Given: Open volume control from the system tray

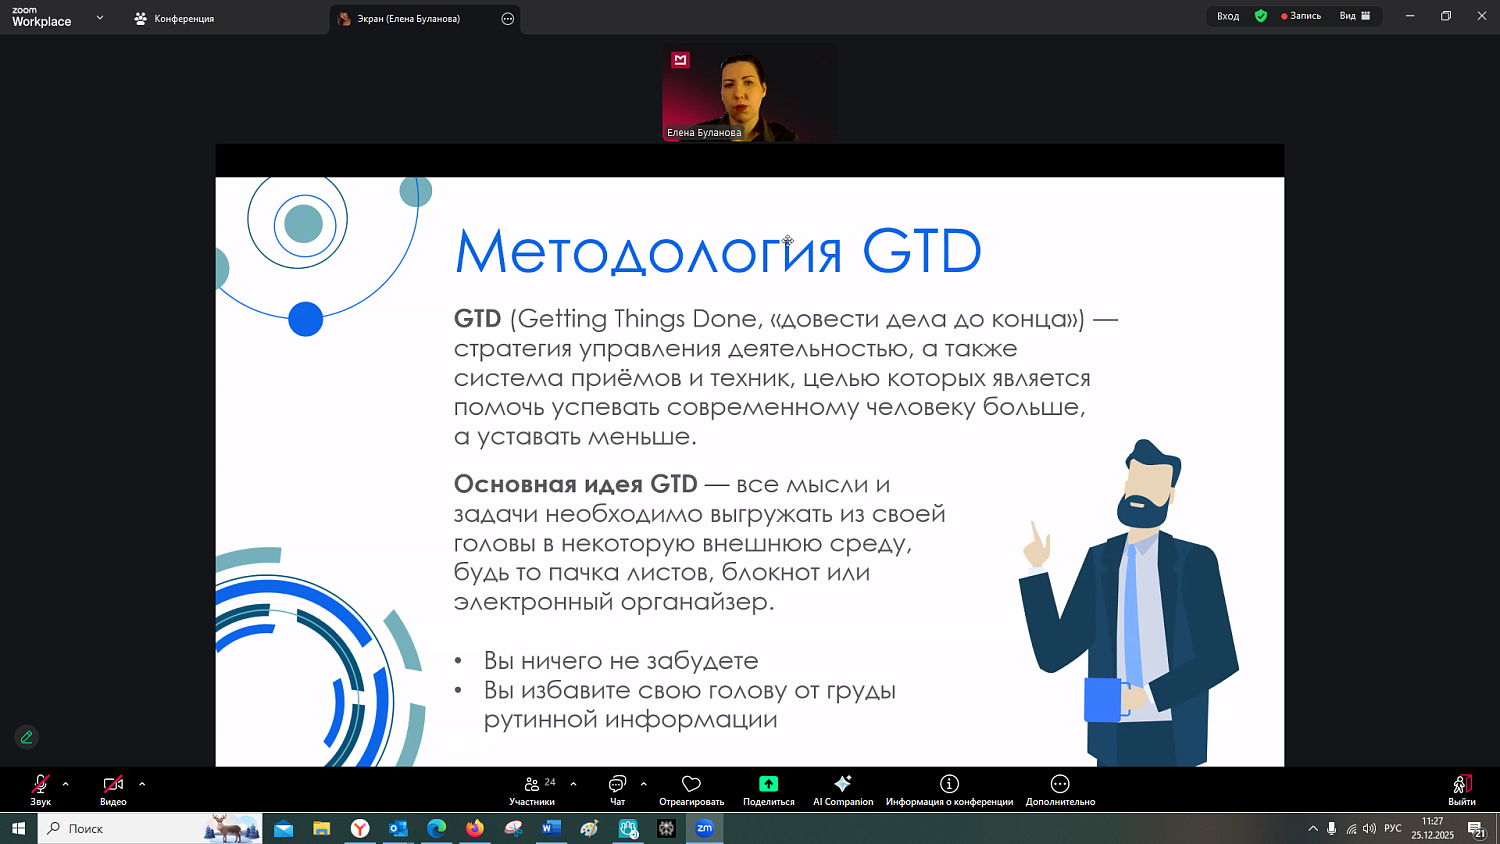Looking at the screenshot, I should click(x=1367, y=829).
